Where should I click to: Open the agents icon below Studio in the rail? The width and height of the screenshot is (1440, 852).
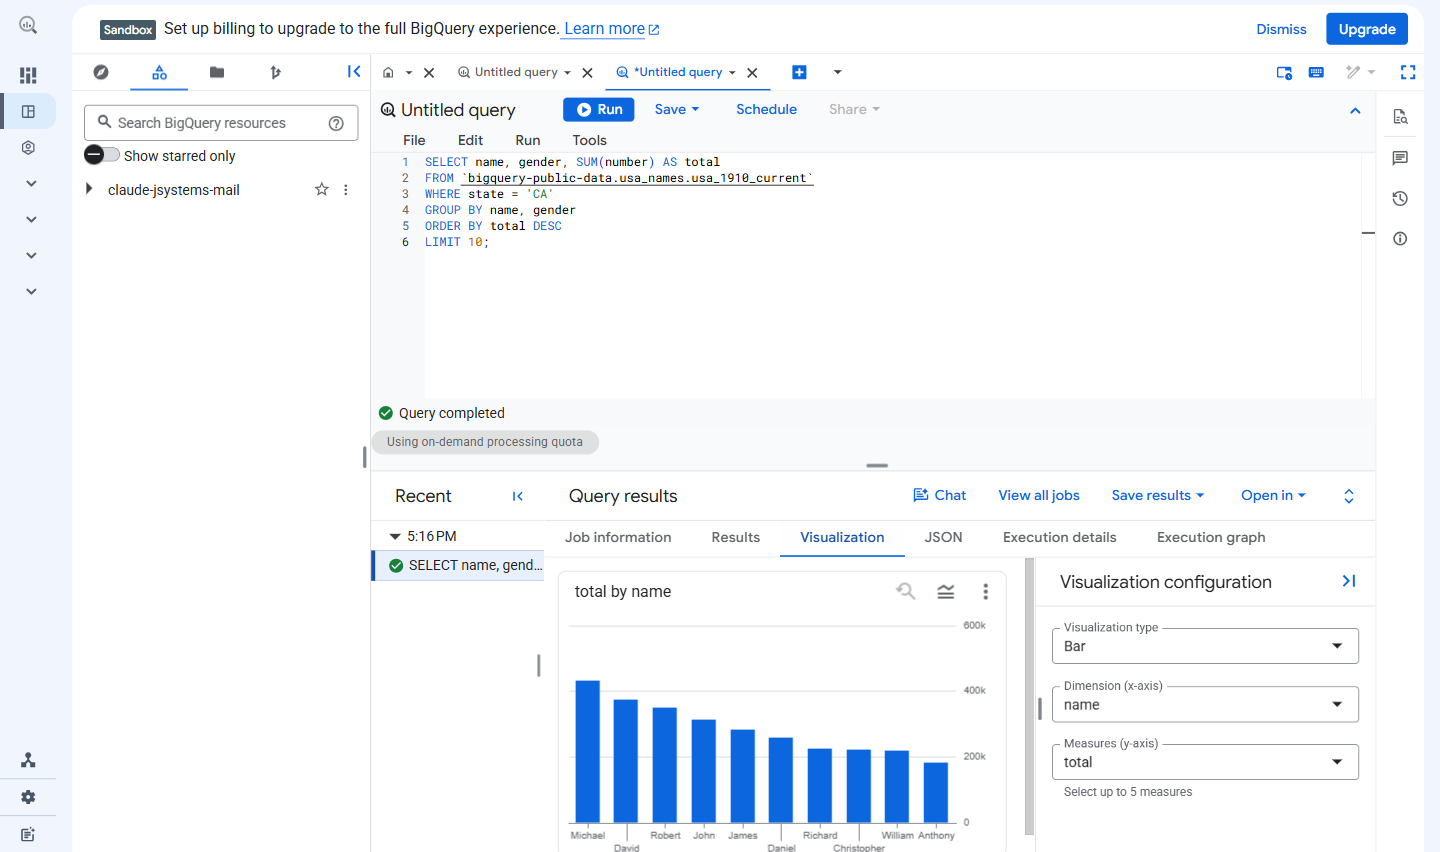pyautogui.click(x=28, y=147)
